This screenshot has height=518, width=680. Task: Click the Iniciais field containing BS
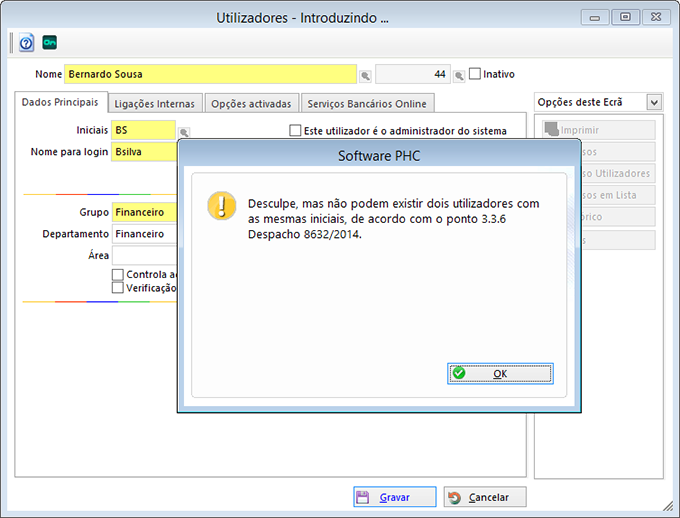click(144, 130)
